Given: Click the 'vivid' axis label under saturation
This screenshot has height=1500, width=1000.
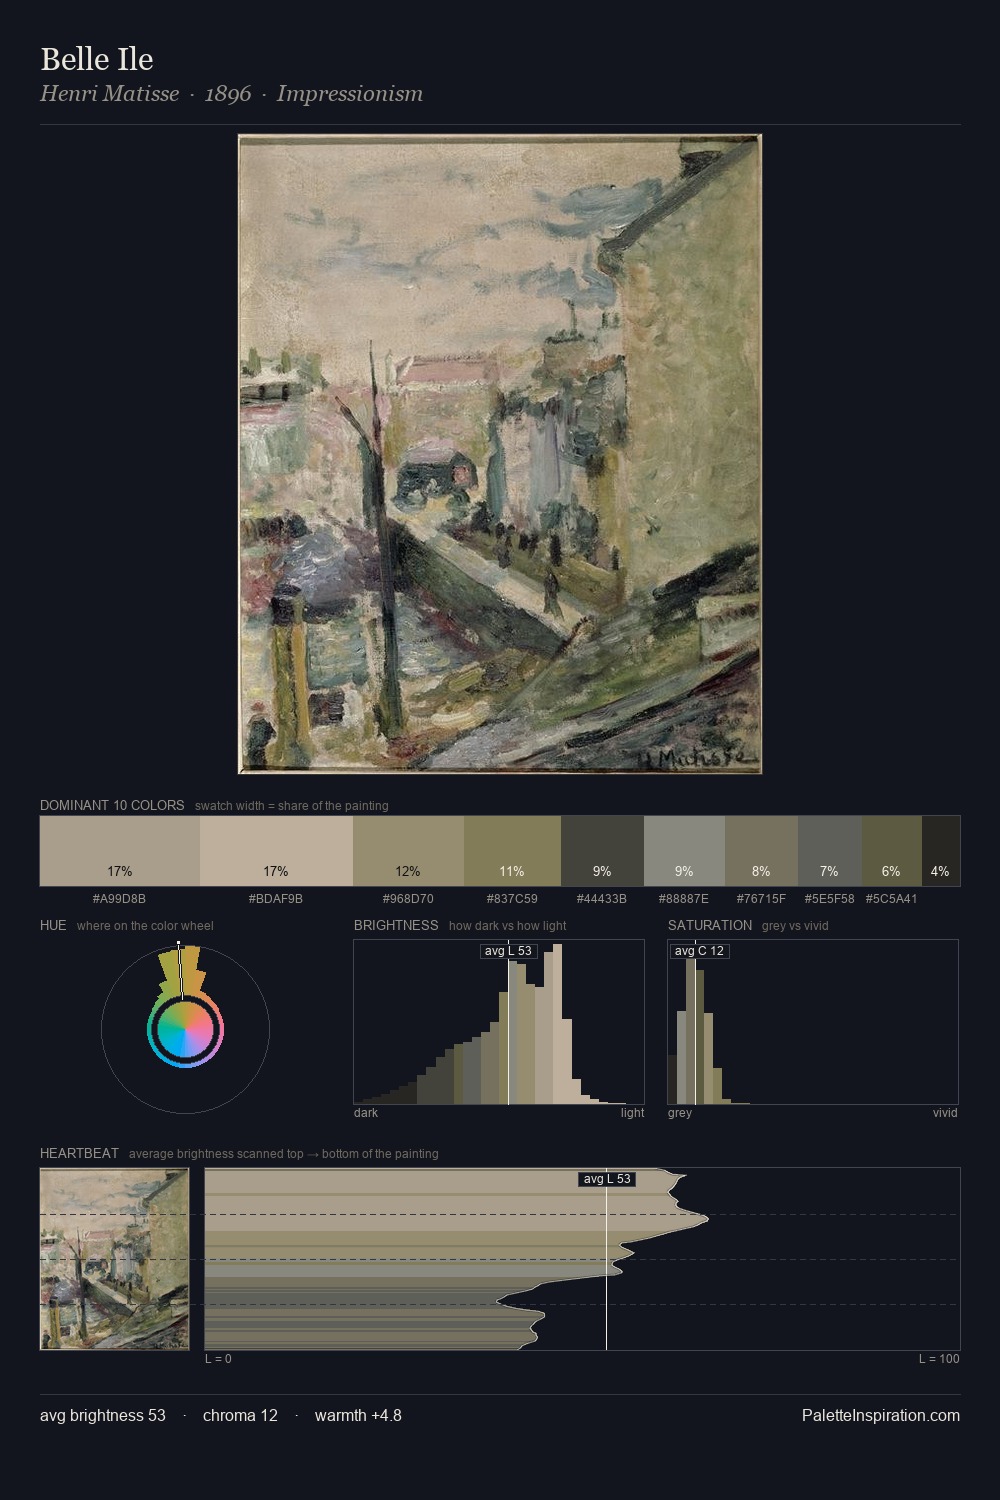Looking at the screenshot, I should (x=945, y=1112).
